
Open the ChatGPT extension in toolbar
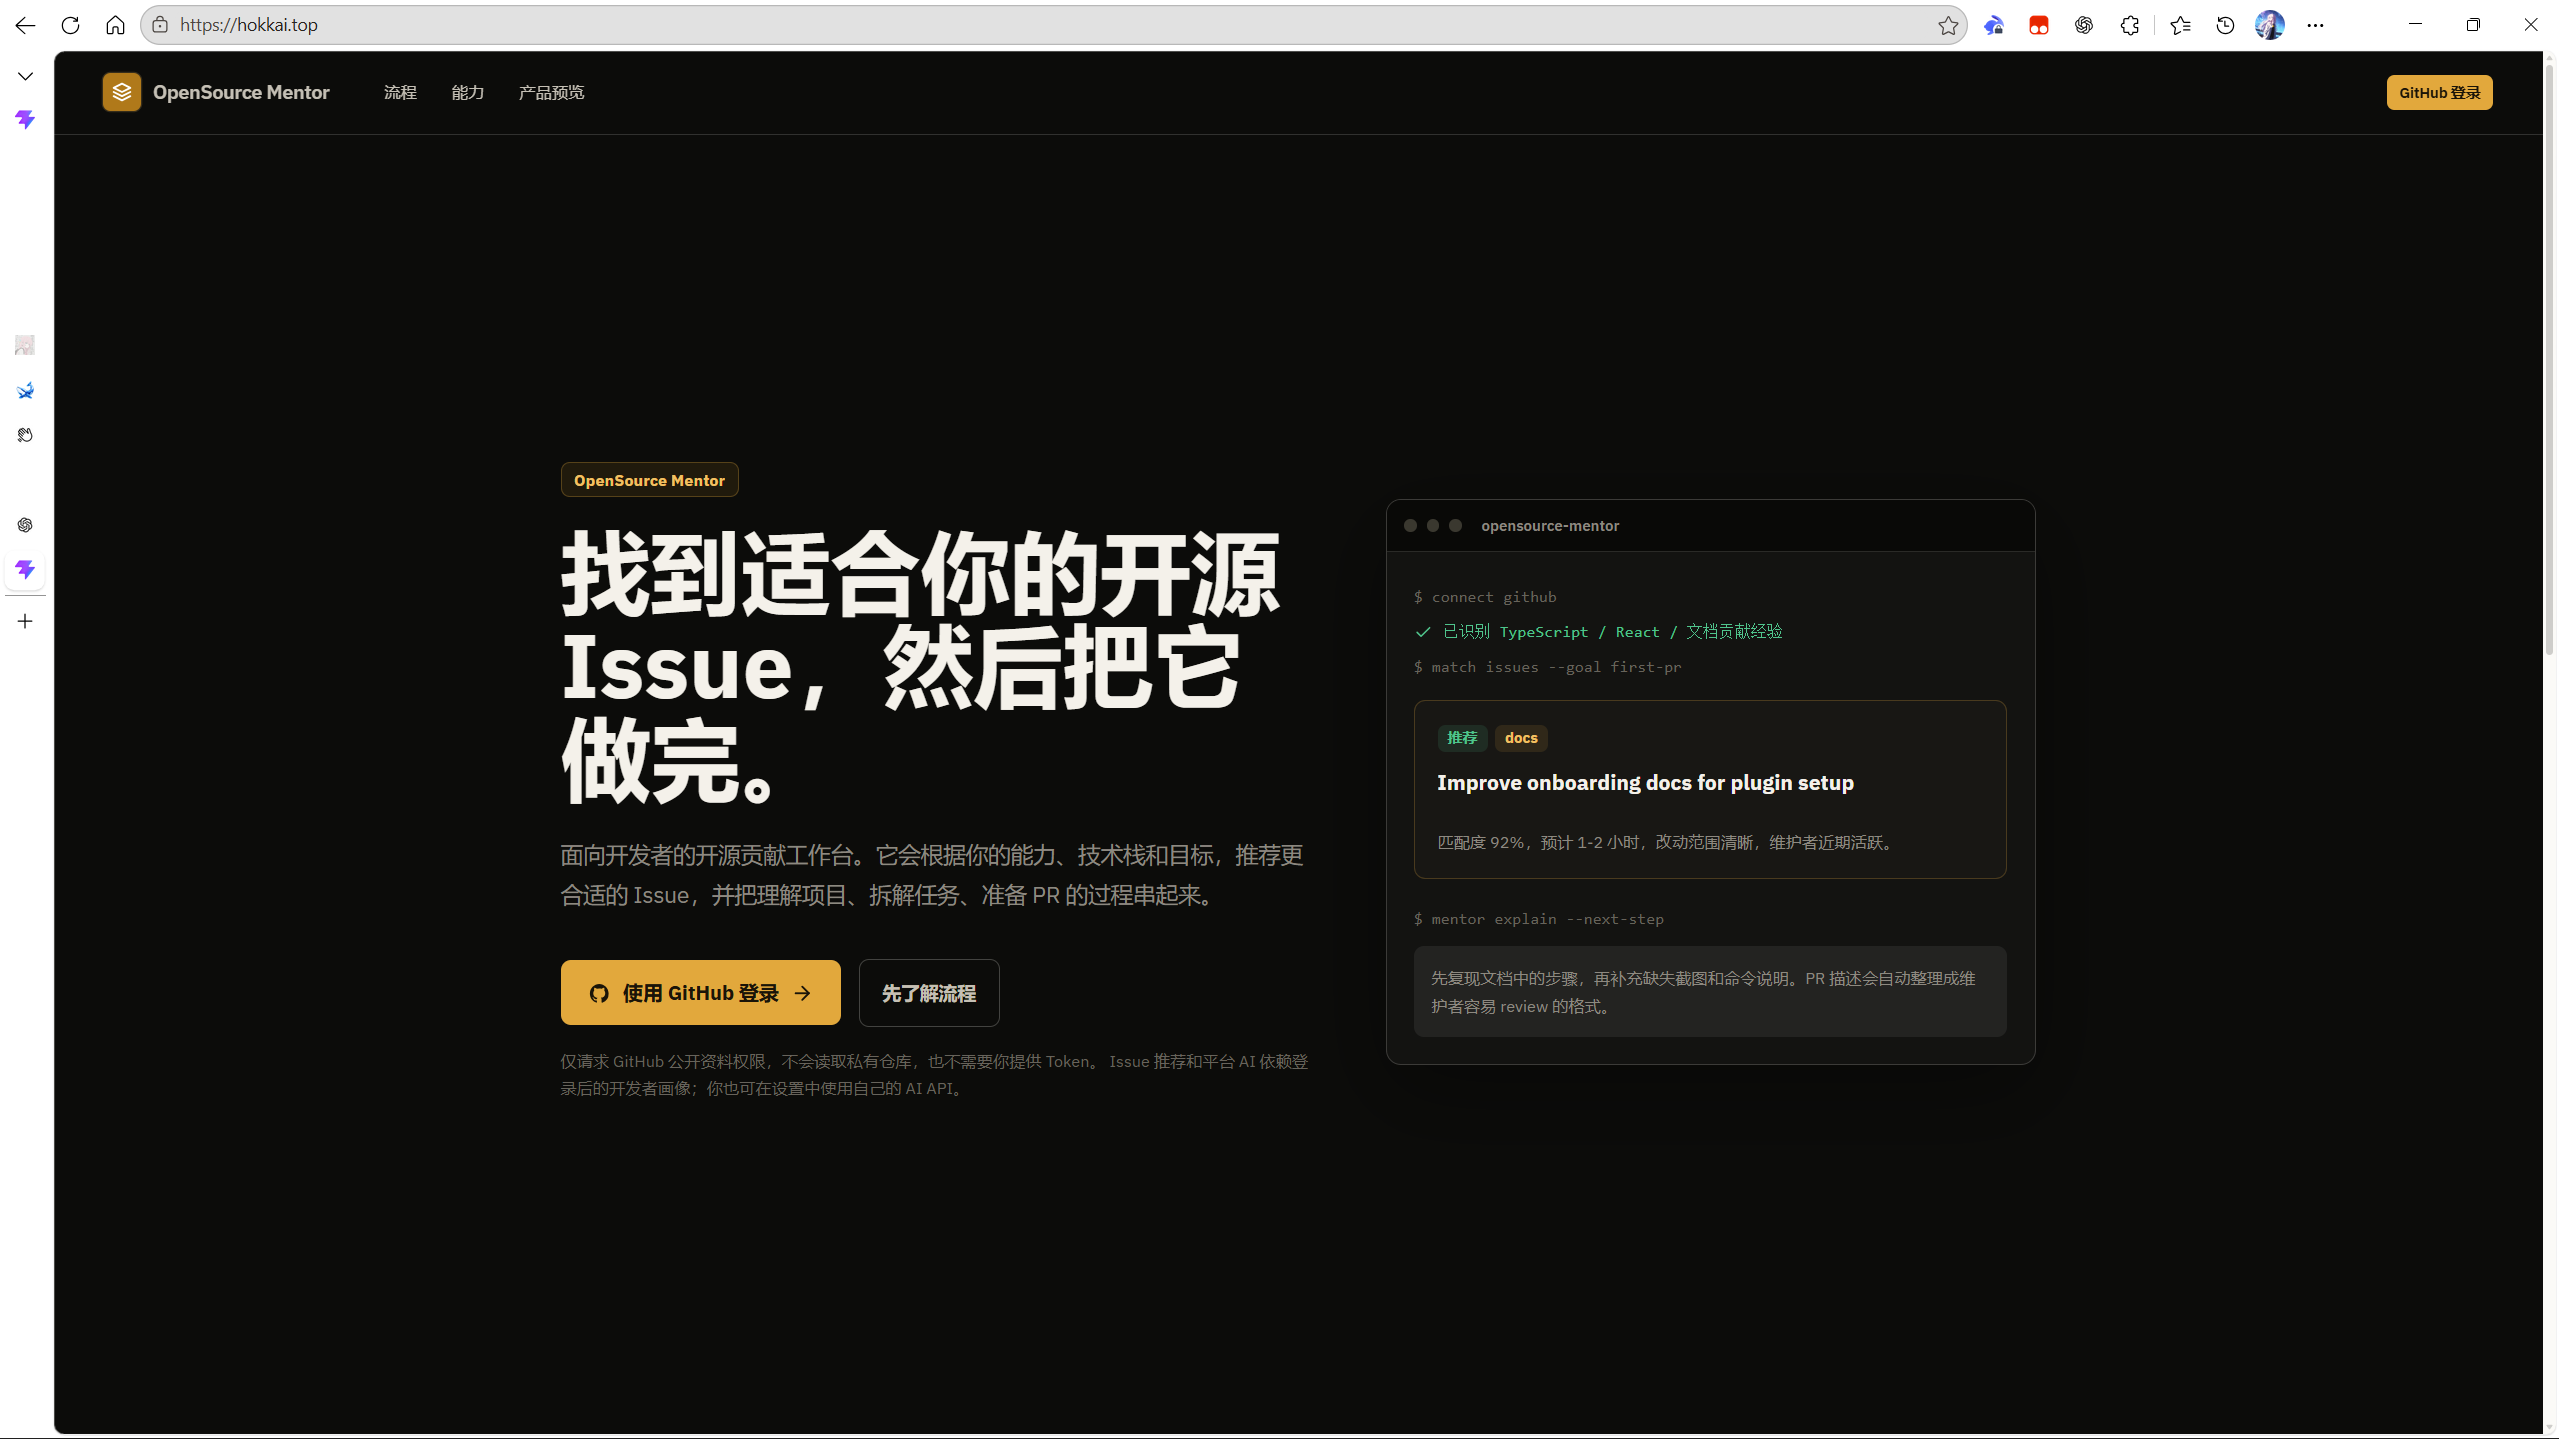click(2084, 25)
